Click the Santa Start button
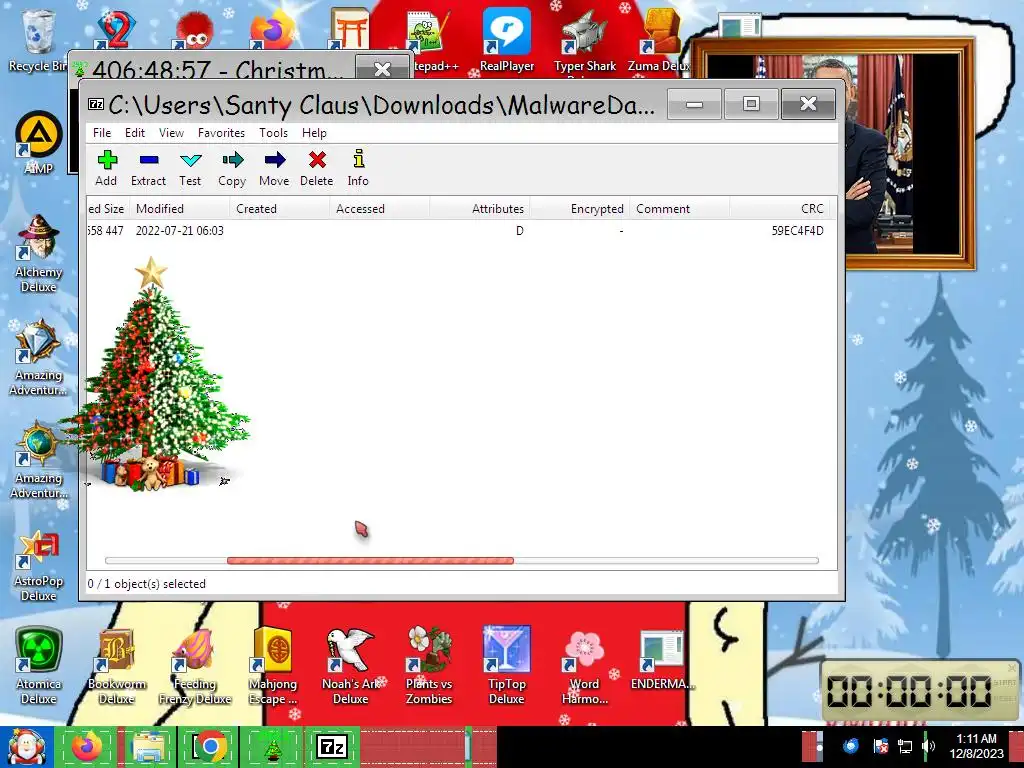Screen dimensions: 1024x768 [x=26, y=747]
